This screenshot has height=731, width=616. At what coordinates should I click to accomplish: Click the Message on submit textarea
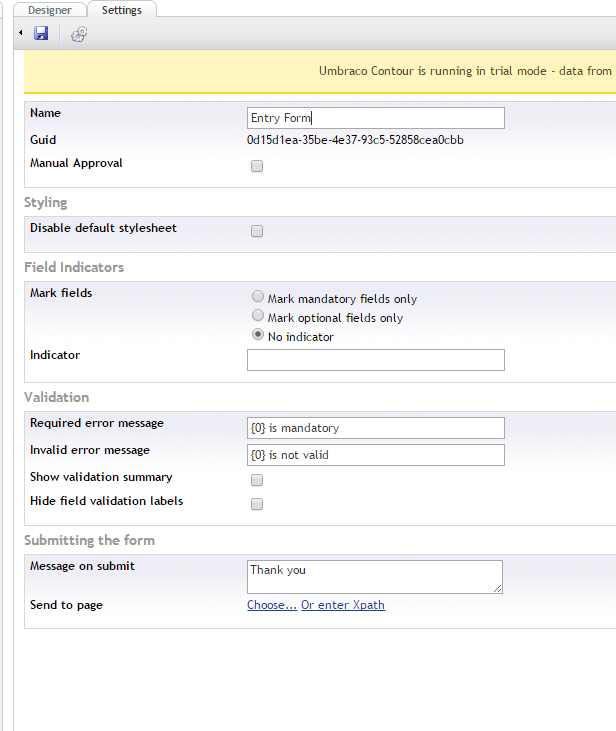point(374,576)
